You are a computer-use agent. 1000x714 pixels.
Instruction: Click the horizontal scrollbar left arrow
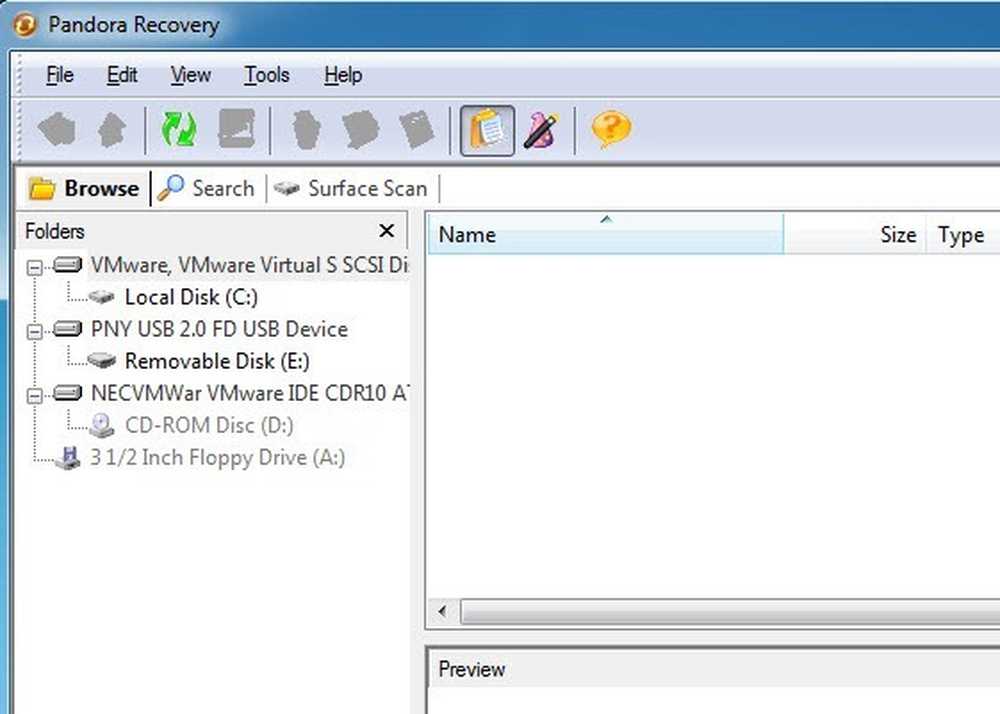click(x=443, y=612)
